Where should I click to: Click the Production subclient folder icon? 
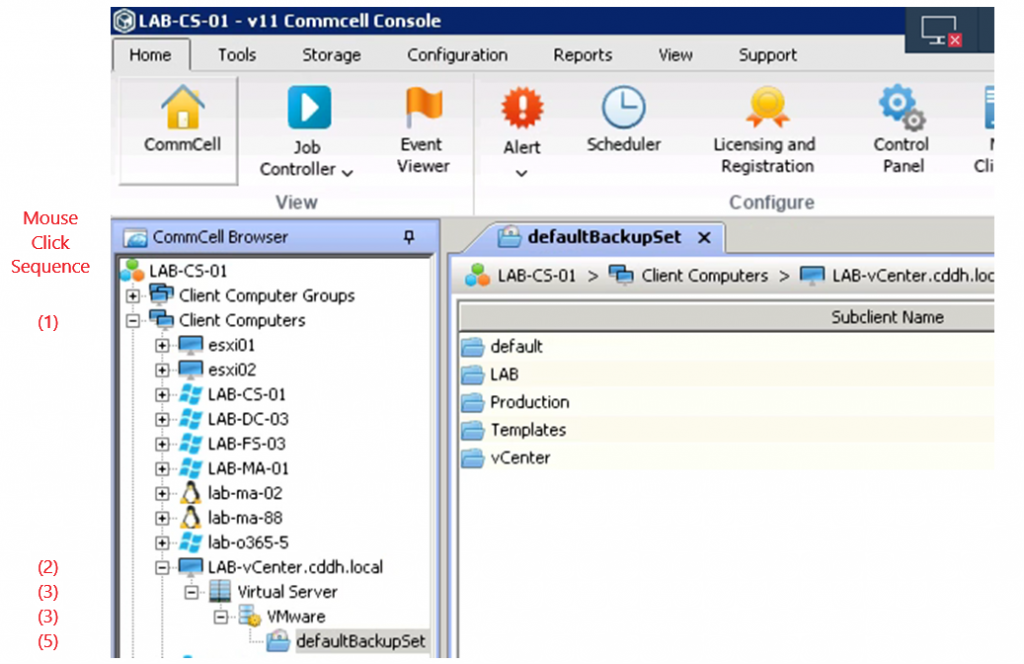pos(472,402)
